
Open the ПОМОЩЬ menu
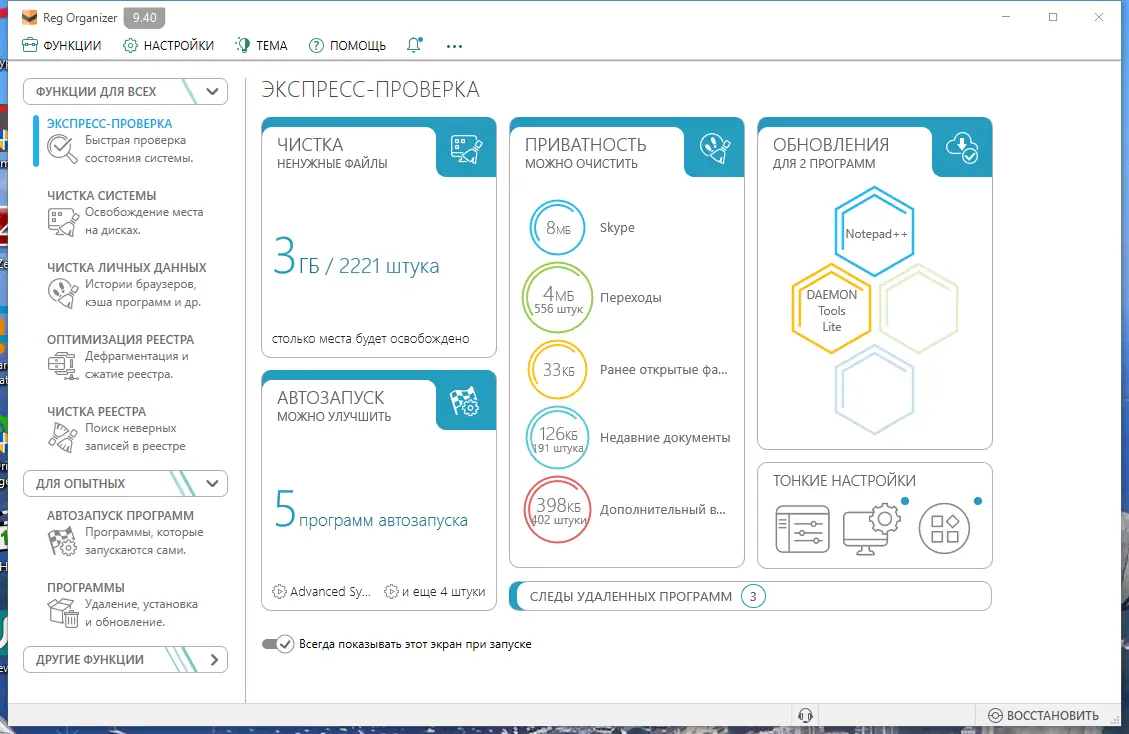tap(347, 45)
